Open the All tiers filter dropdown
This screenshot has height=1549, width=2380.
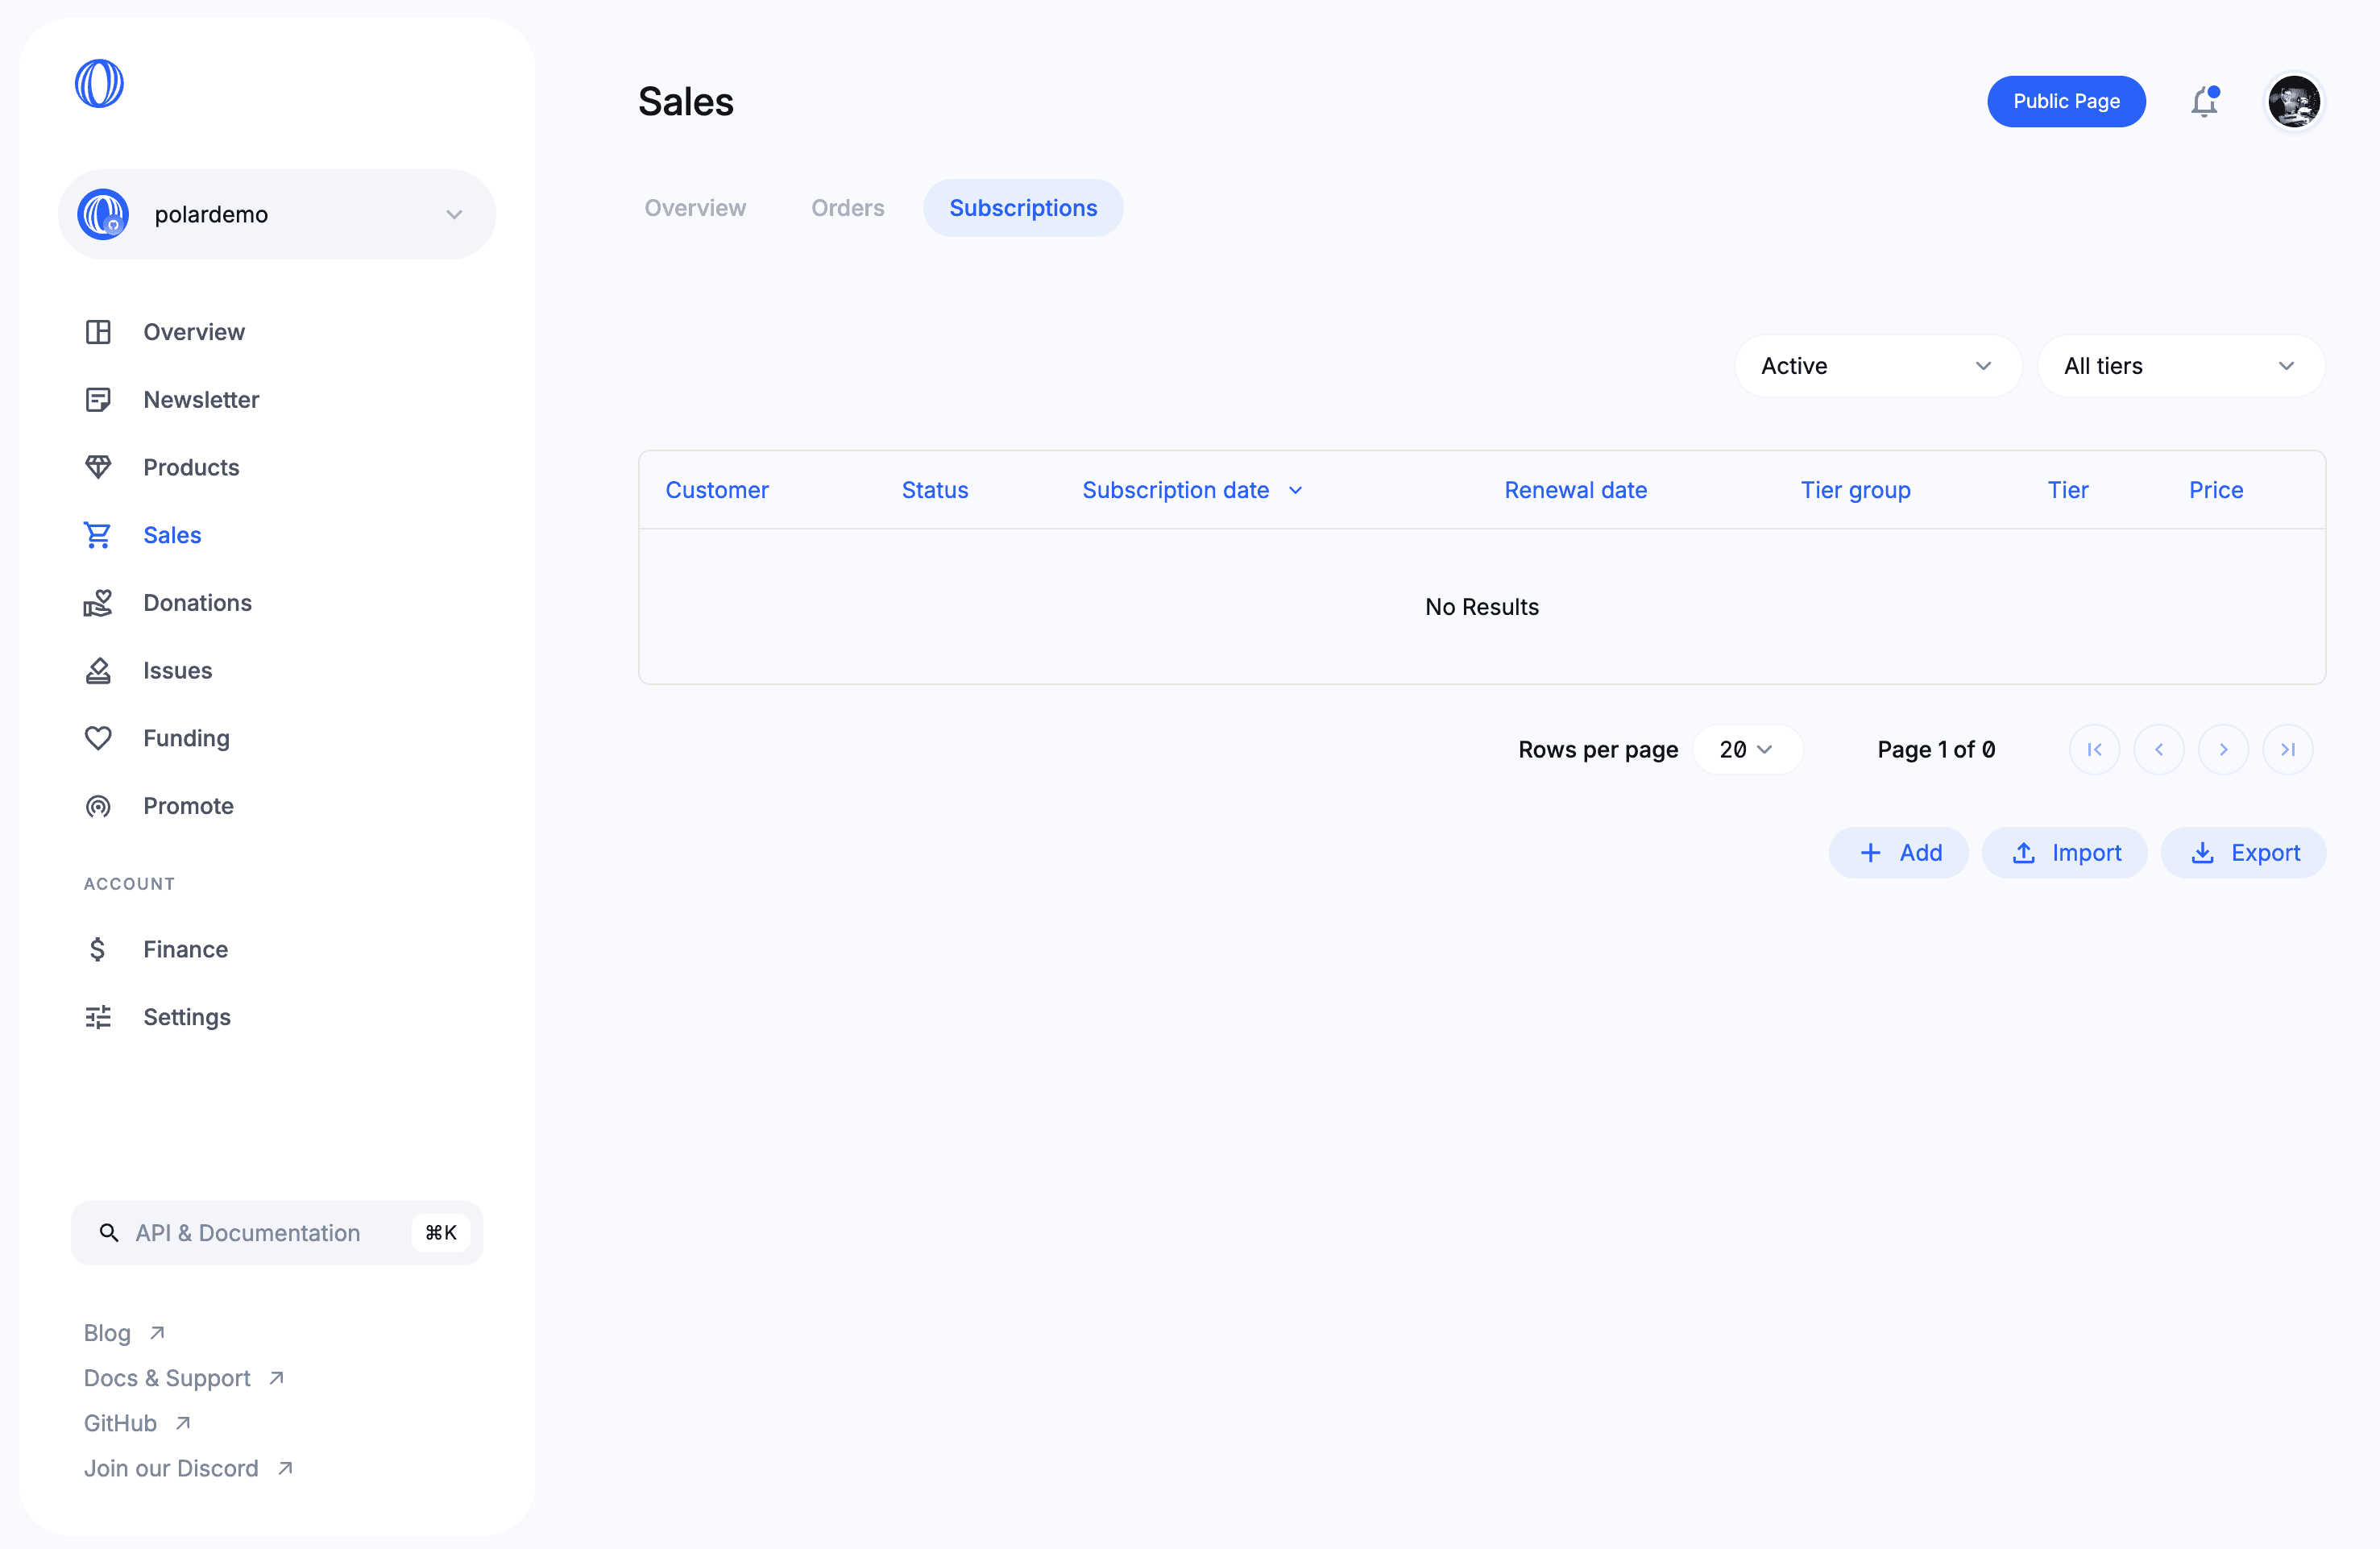click(x=2180, y=366)
